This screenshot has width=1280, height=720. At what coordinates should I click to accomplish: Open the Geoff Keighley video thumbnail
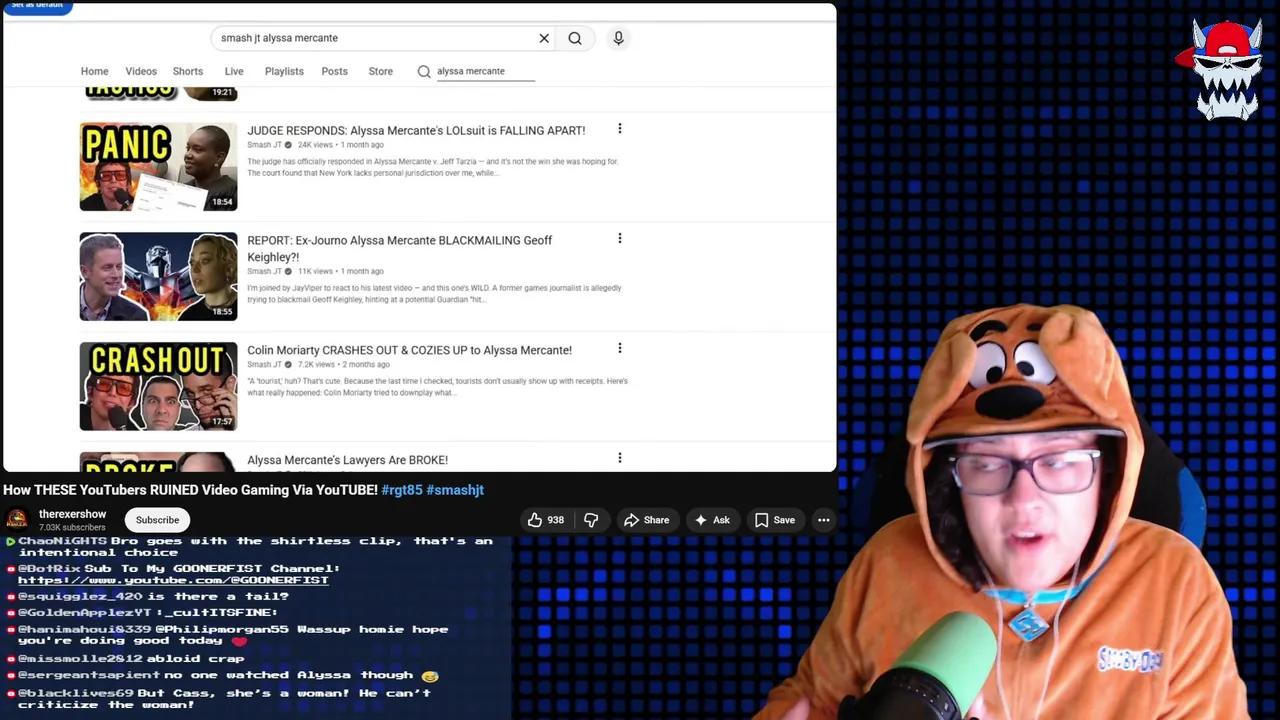click(x=158, y=277)
